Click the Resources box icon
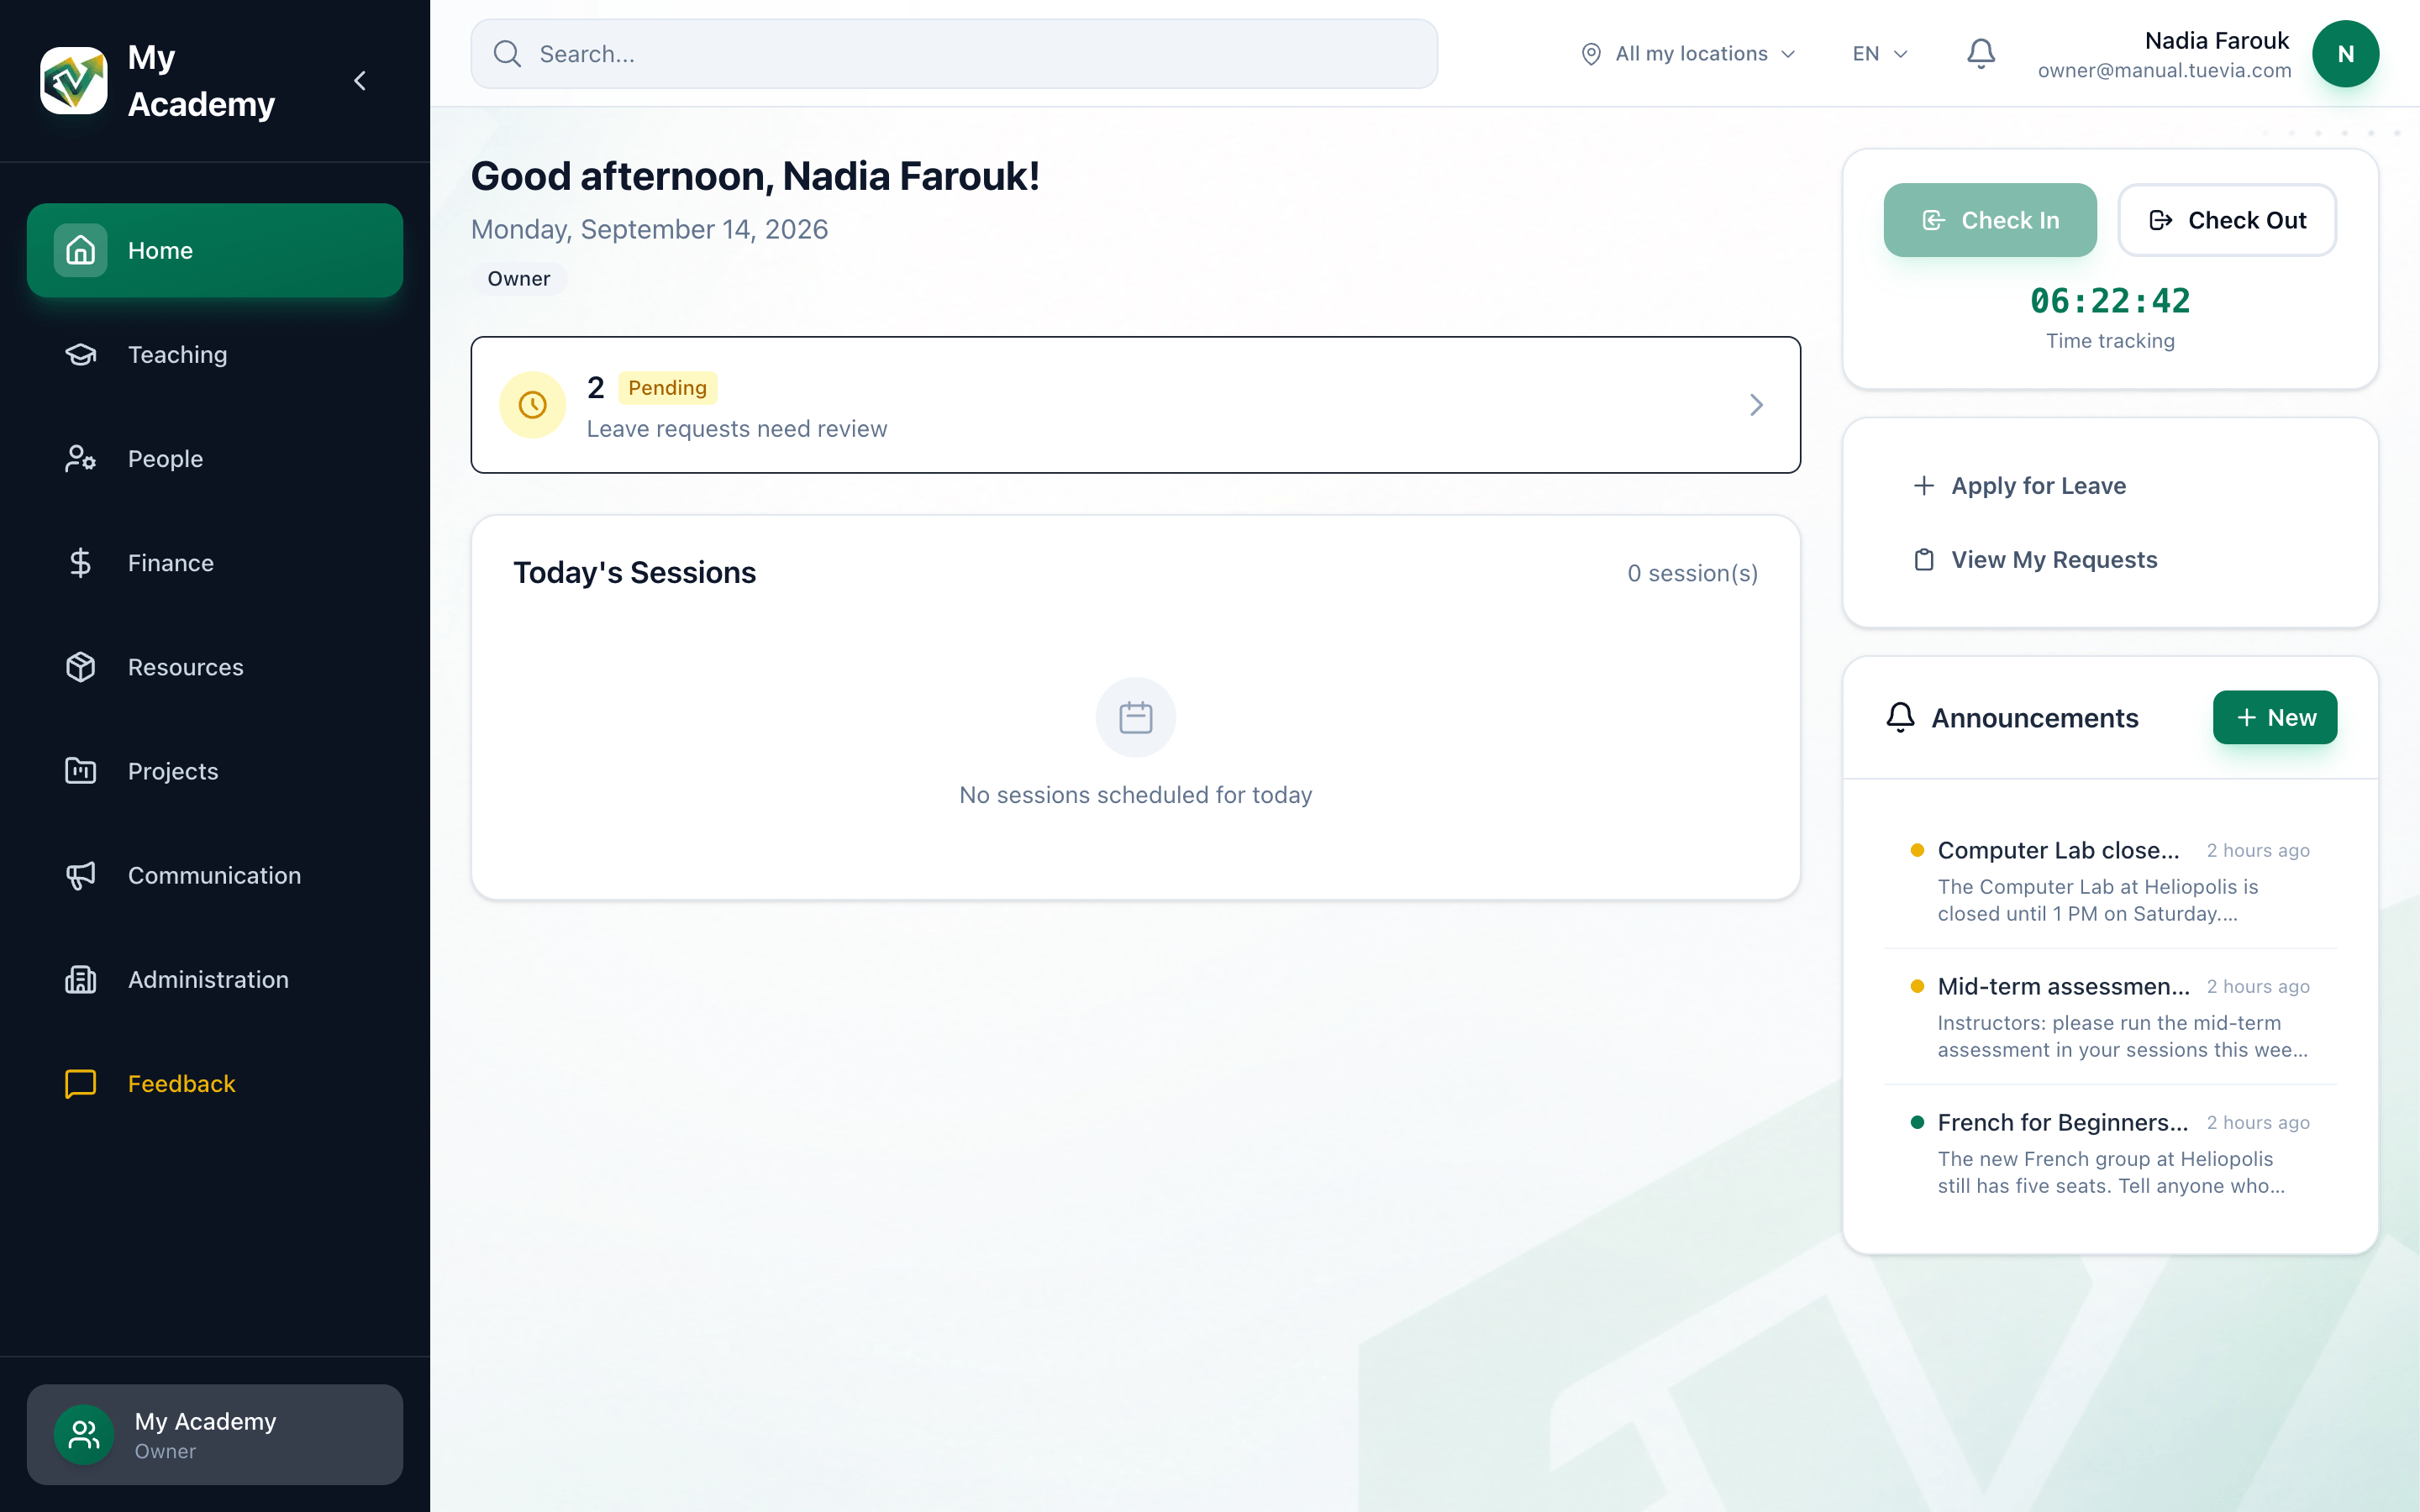The image size is (2420, 1512). point(80,666)
